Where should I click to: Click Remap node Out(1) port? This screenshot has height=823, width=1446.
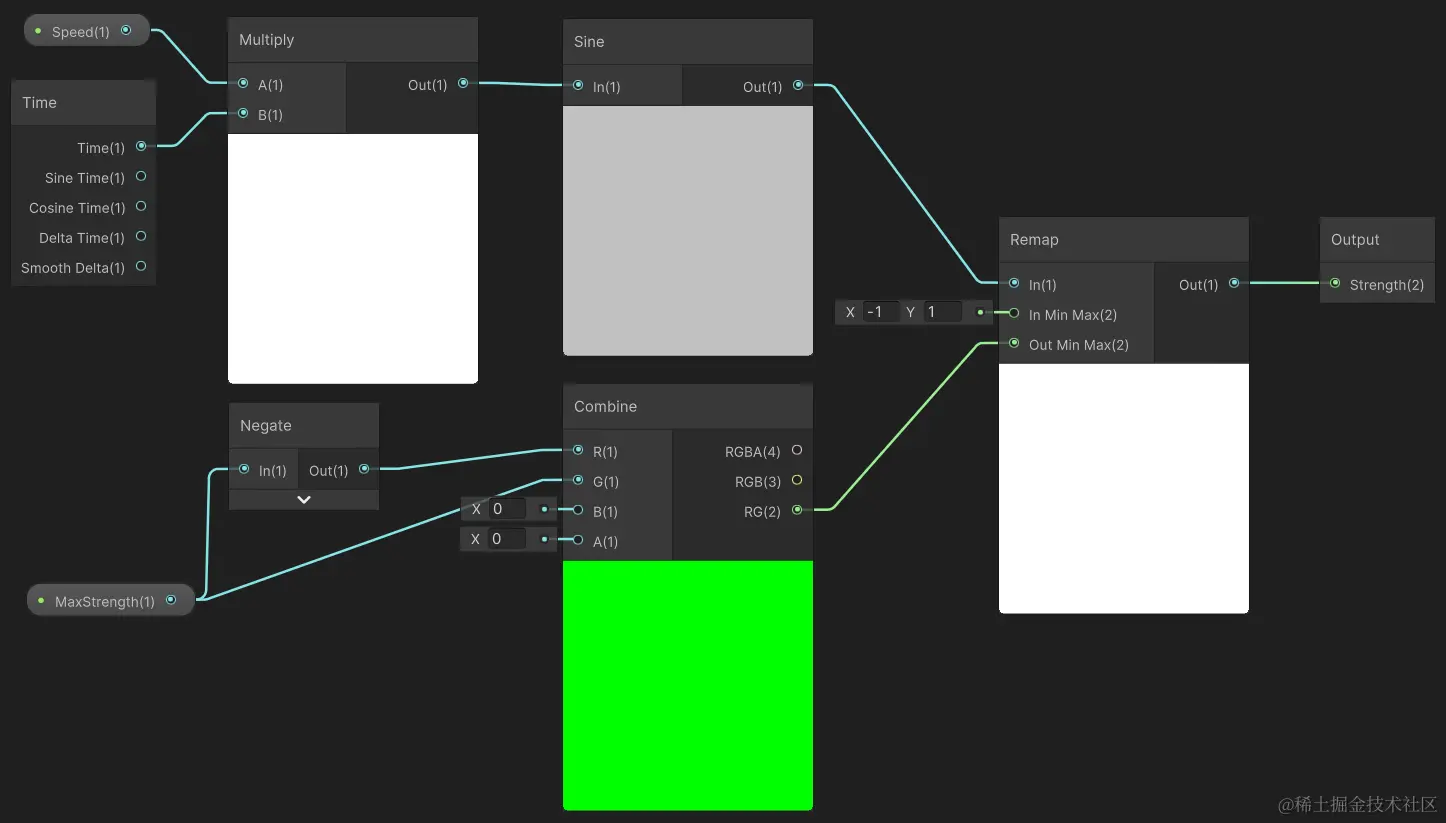click(x=1234, y=284)
